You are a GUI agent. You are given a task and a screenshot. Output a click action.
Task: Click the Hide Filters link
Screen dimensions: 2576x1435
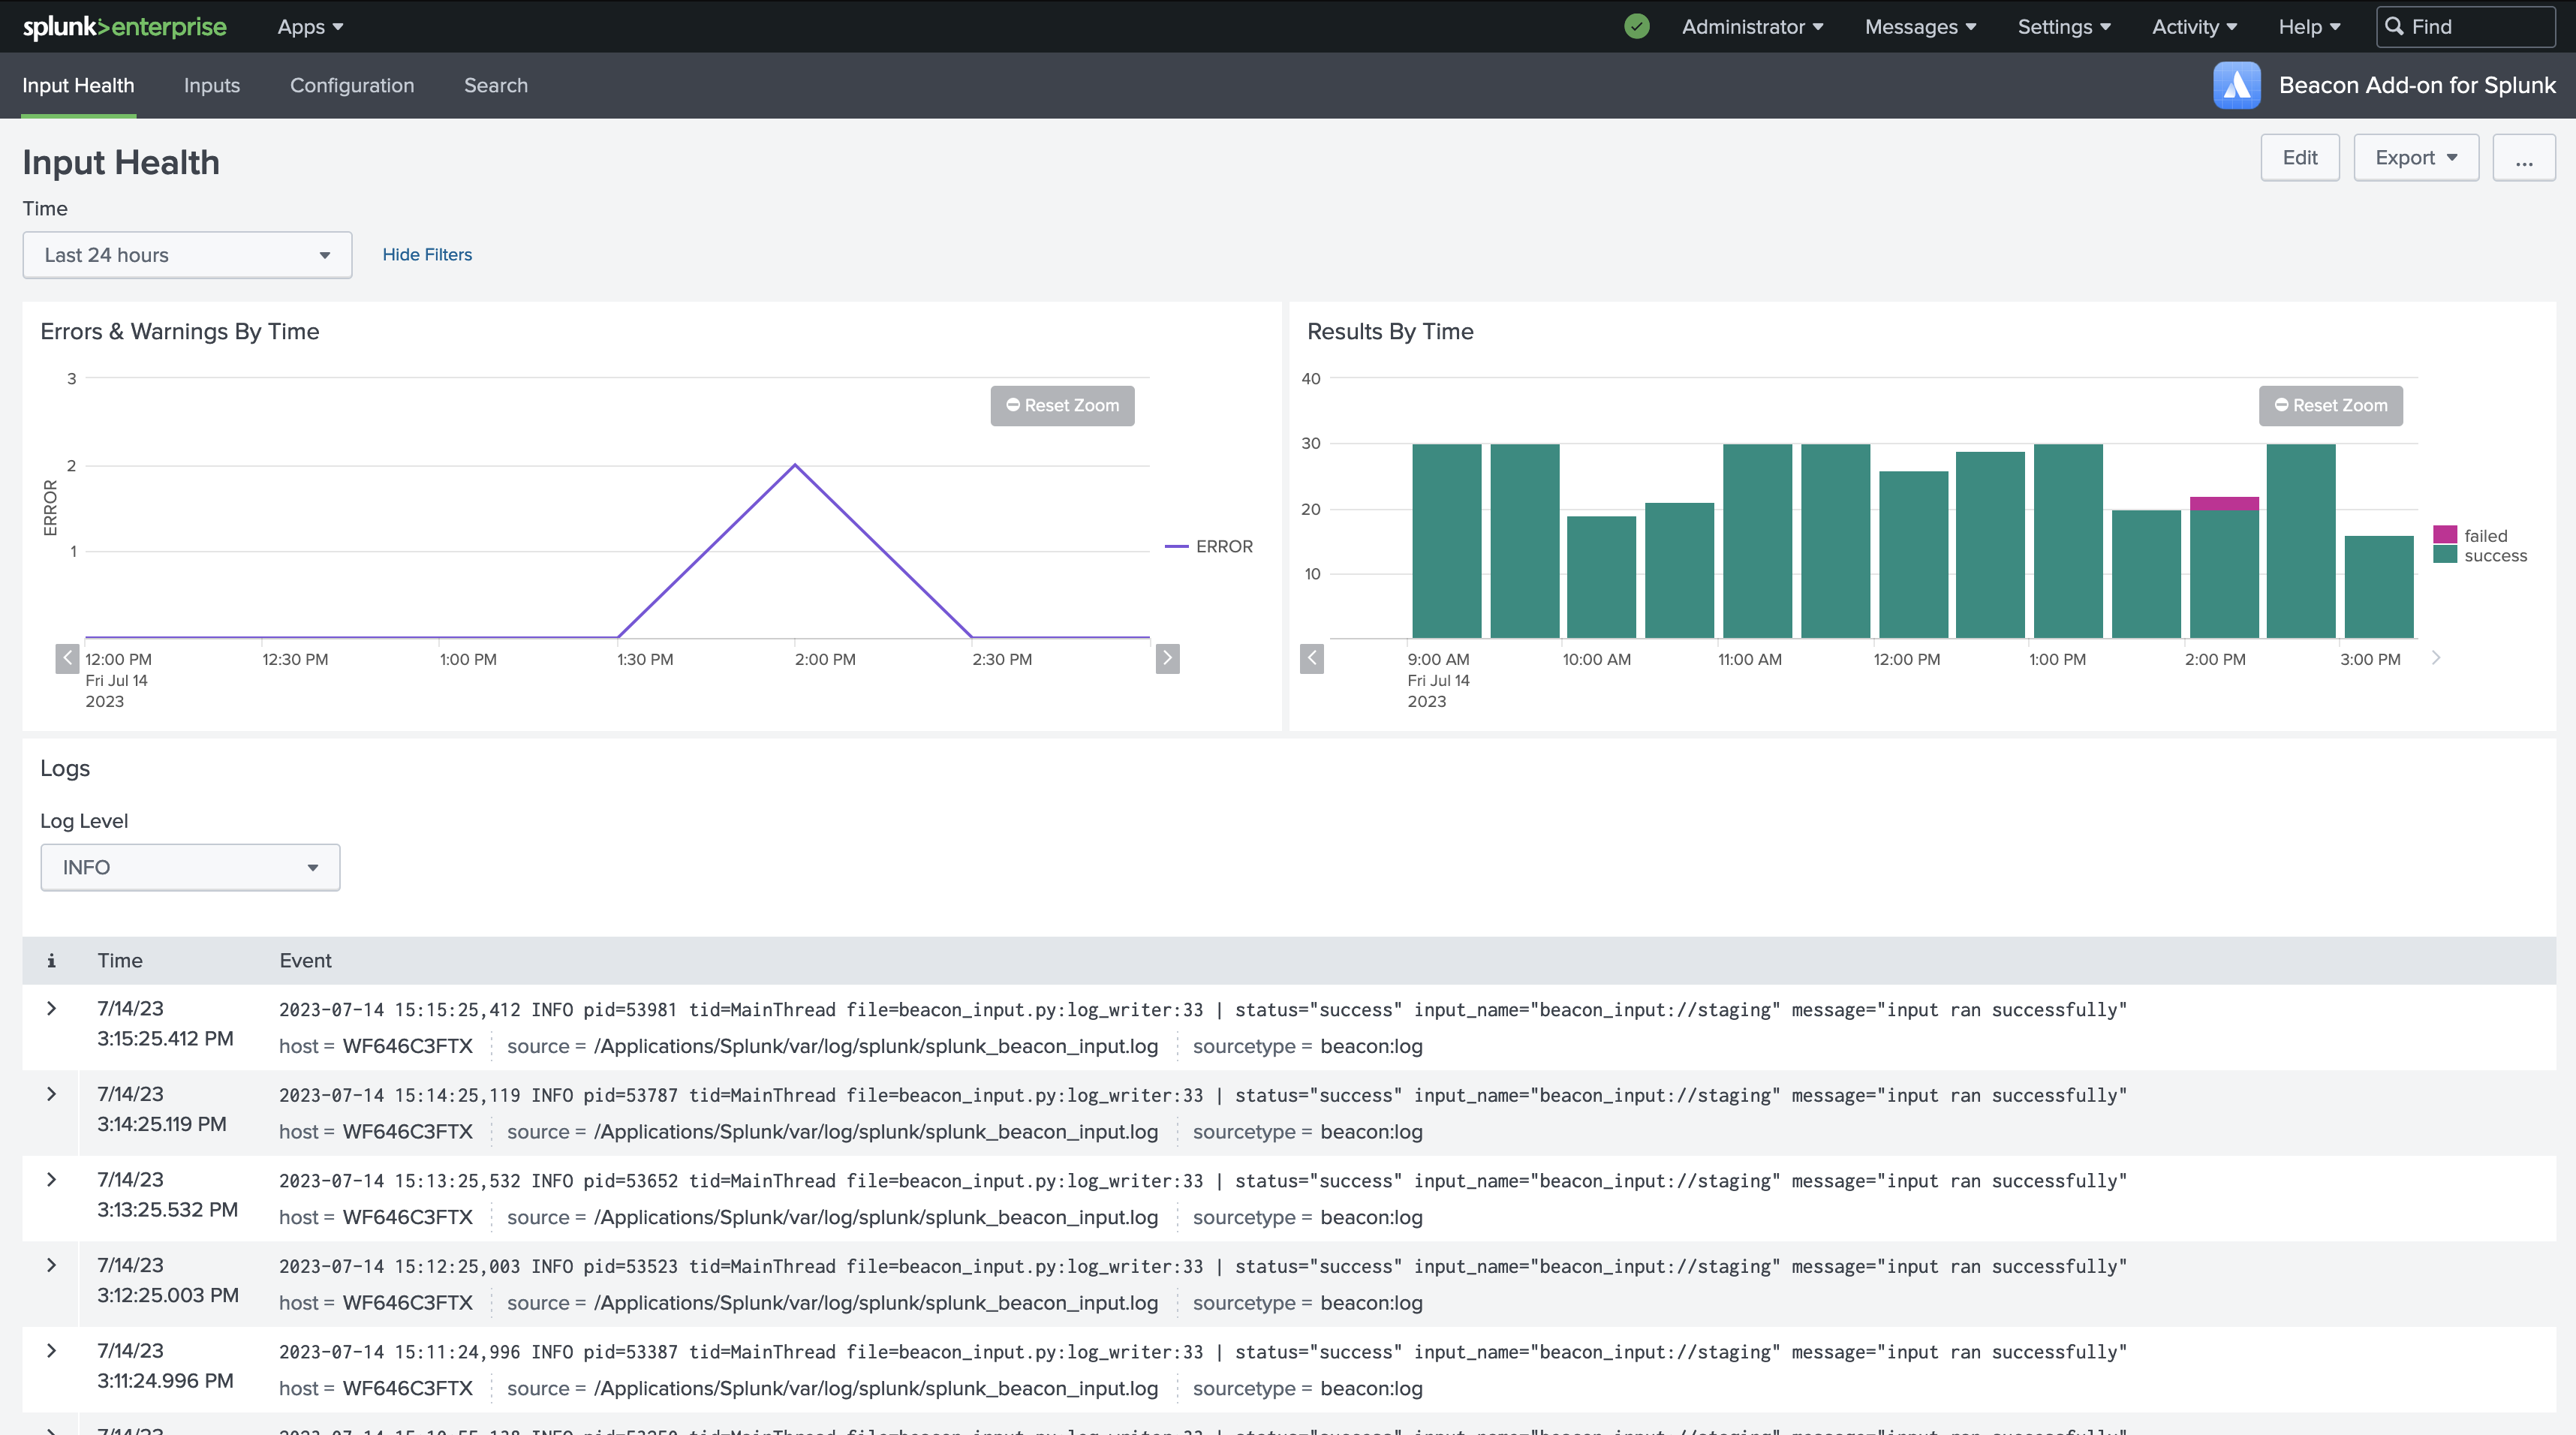point(427,255)
